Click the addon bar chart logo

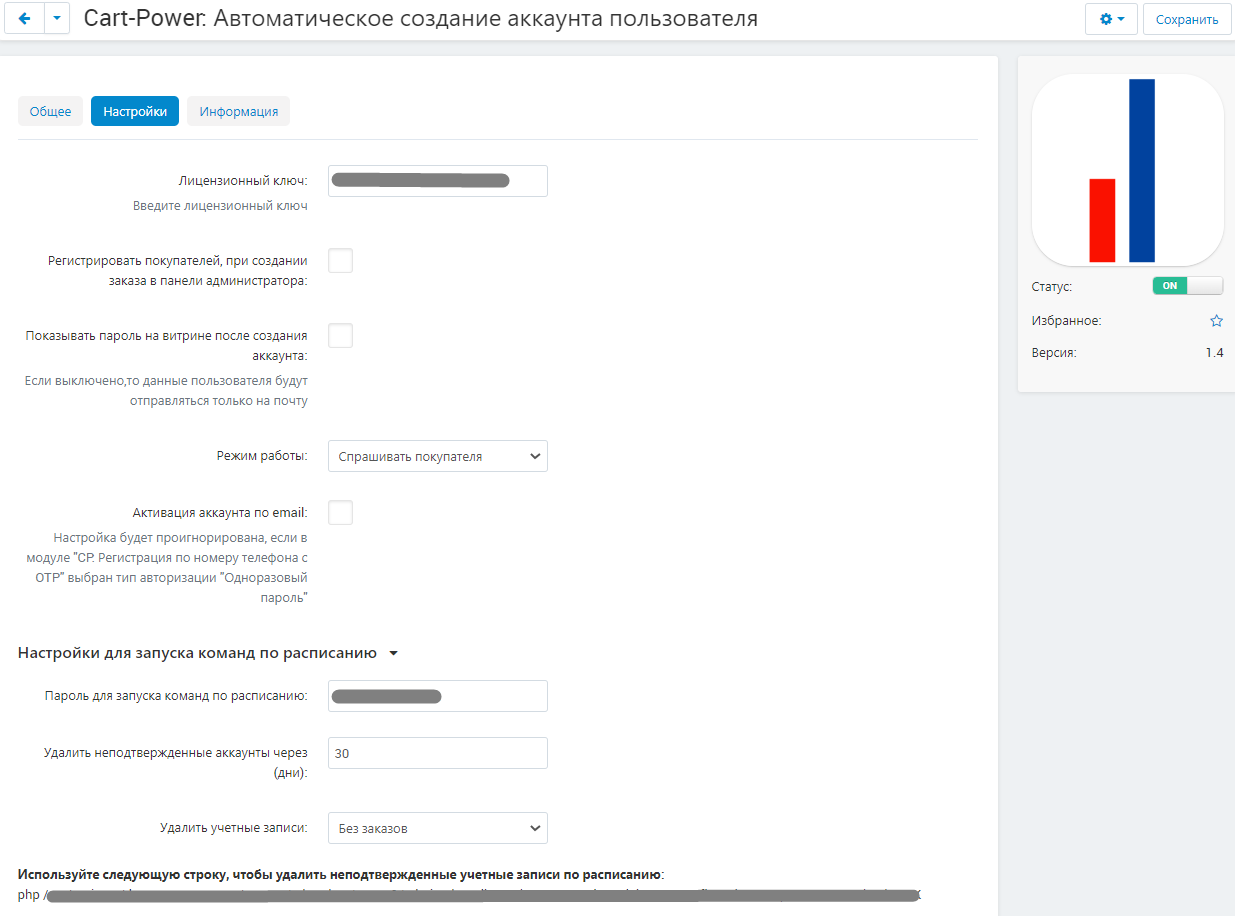pyautogui.click(x=1128, y=170)
